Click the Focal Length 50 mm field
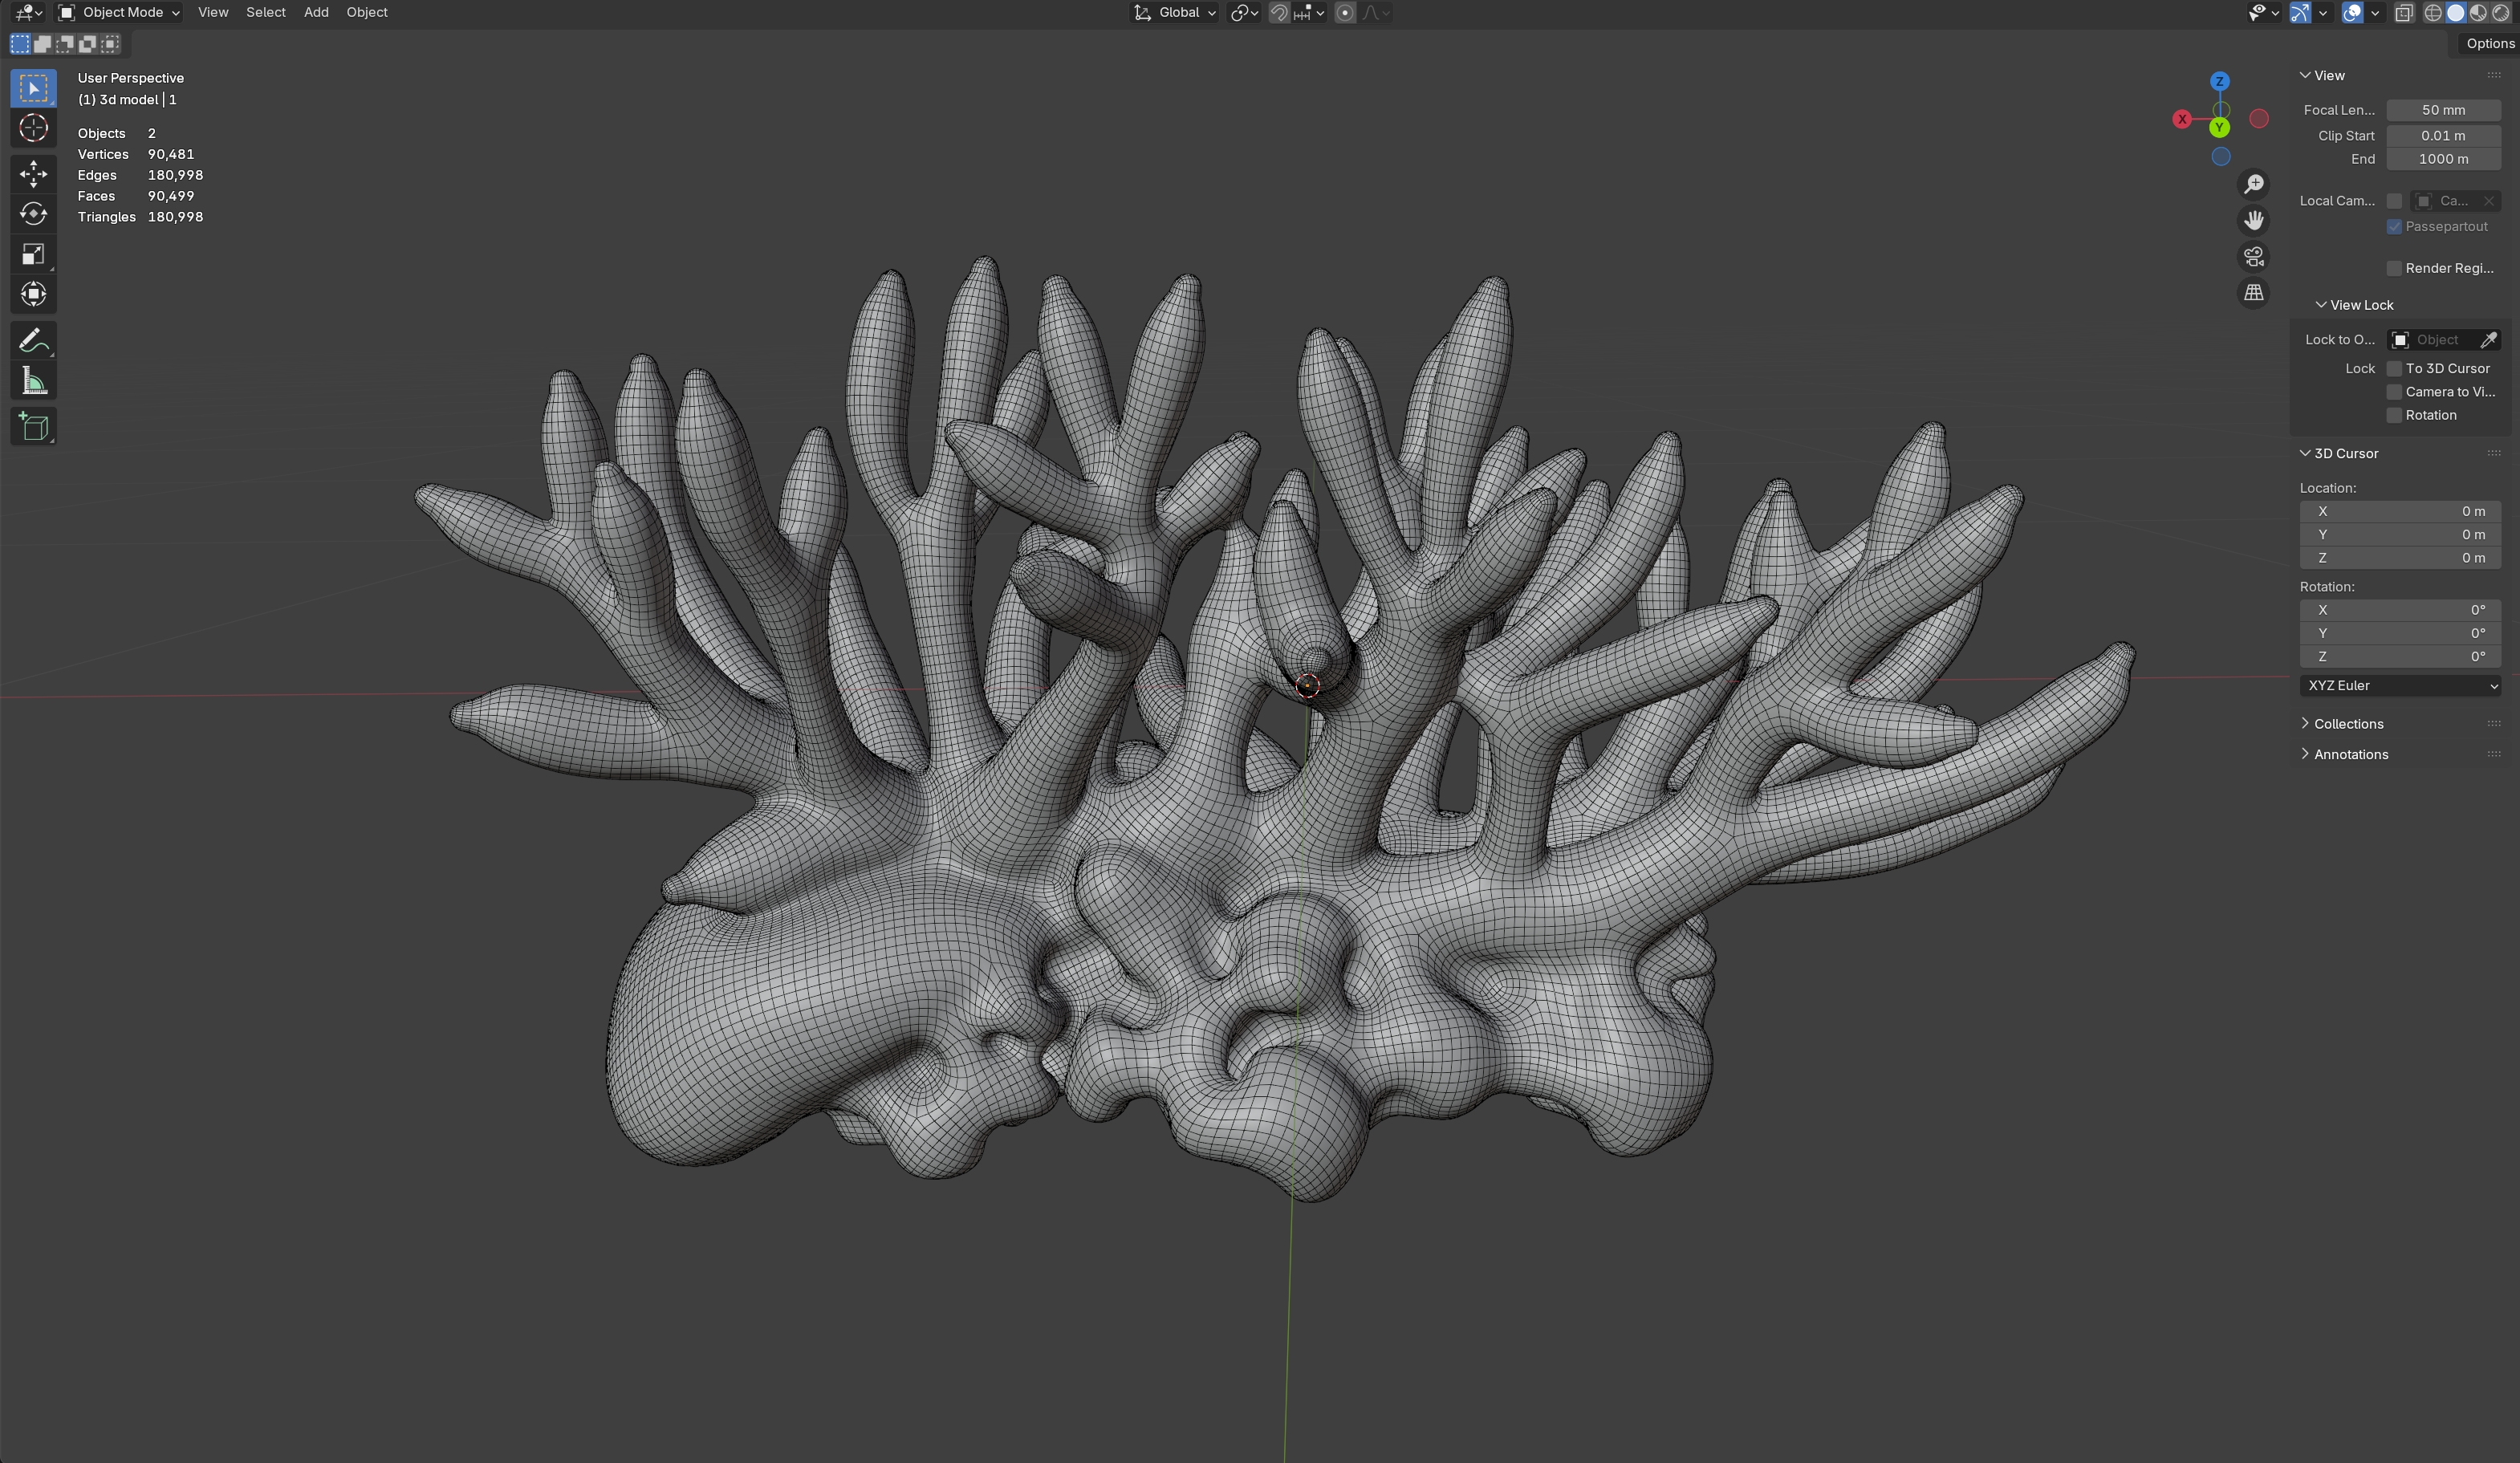Screen dimensions: 2520x1463 point(2442,110)
